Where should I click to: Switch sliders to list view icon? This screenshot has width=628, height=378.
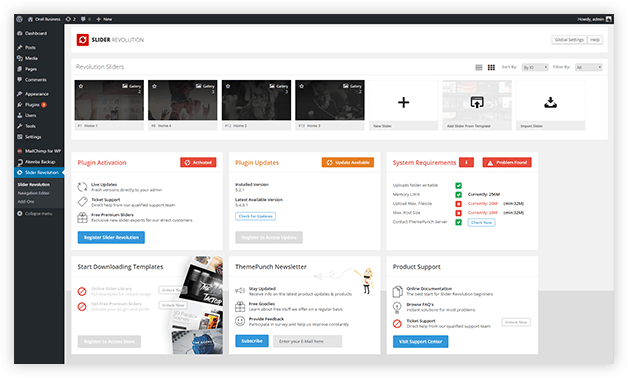[x=479, y=67]
